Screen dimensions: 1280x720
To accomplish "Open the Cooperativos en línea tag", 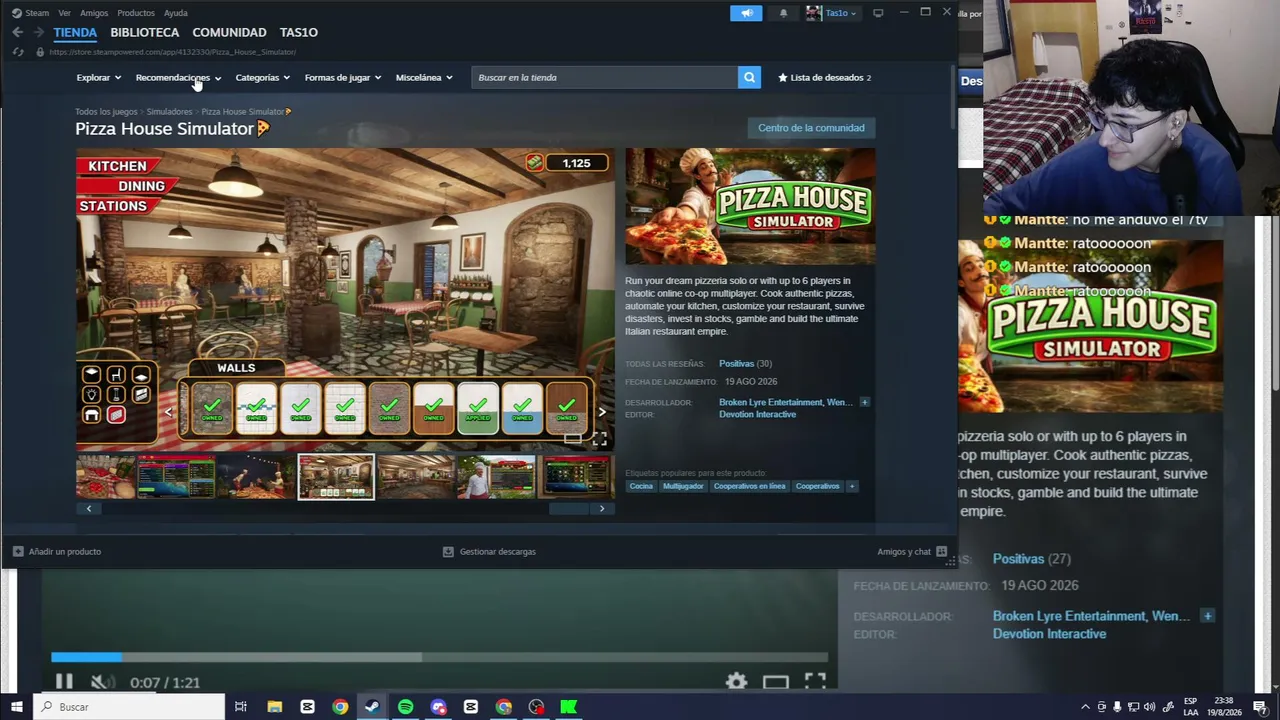I will coord(749,486).
